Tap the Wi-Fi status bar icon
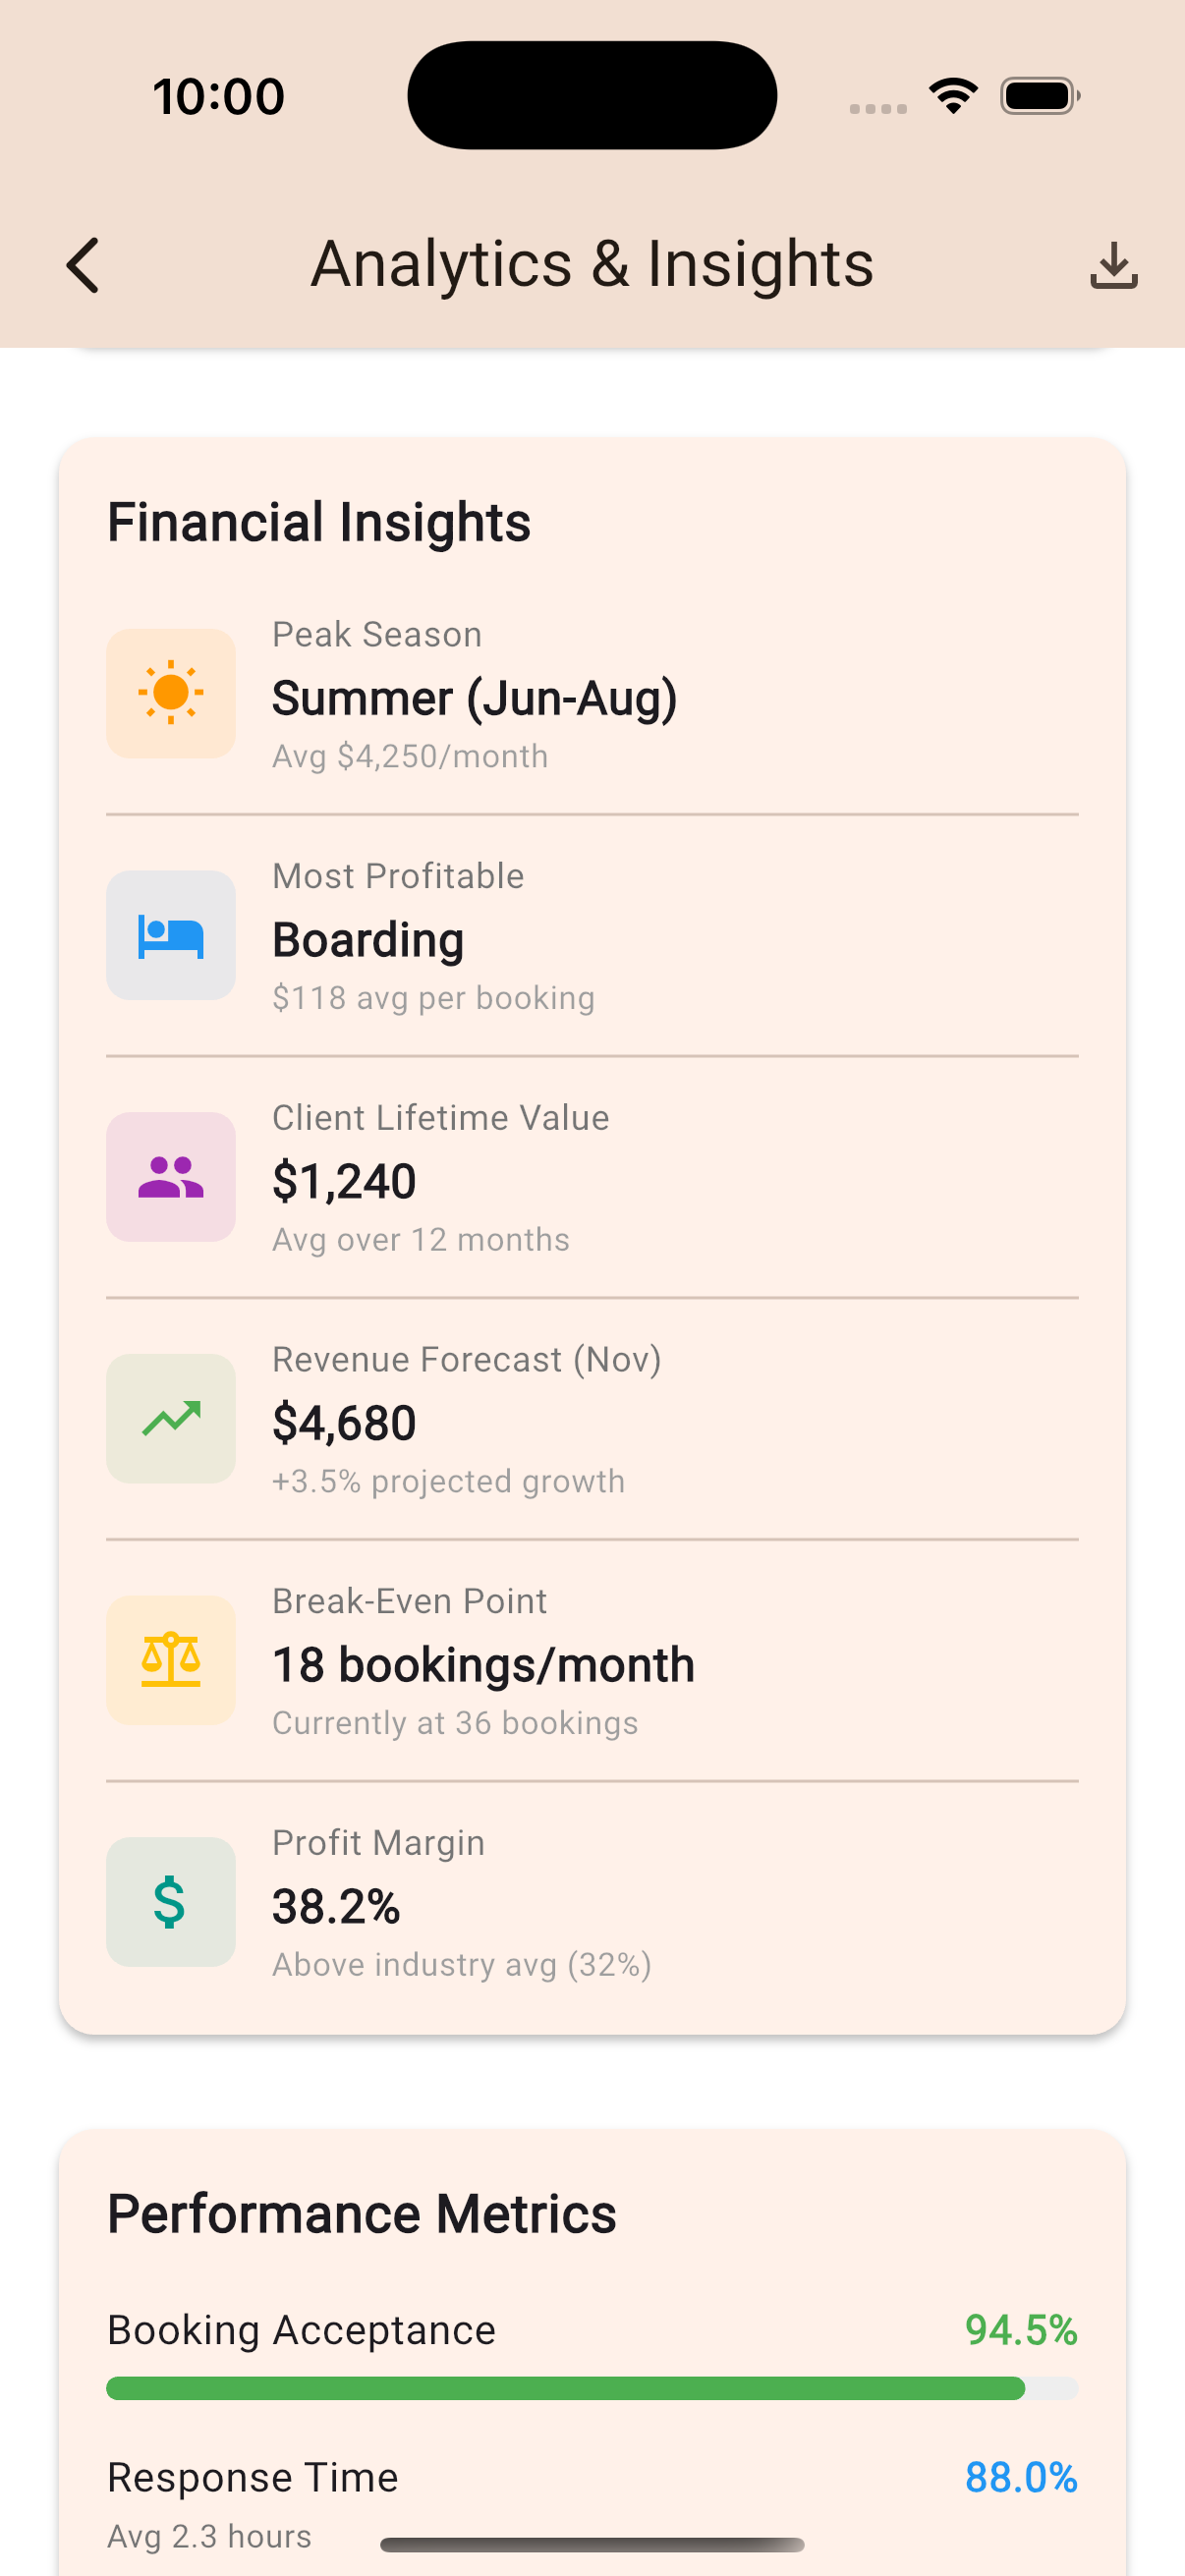The image size is (1185, 2576). click(953, 96)
